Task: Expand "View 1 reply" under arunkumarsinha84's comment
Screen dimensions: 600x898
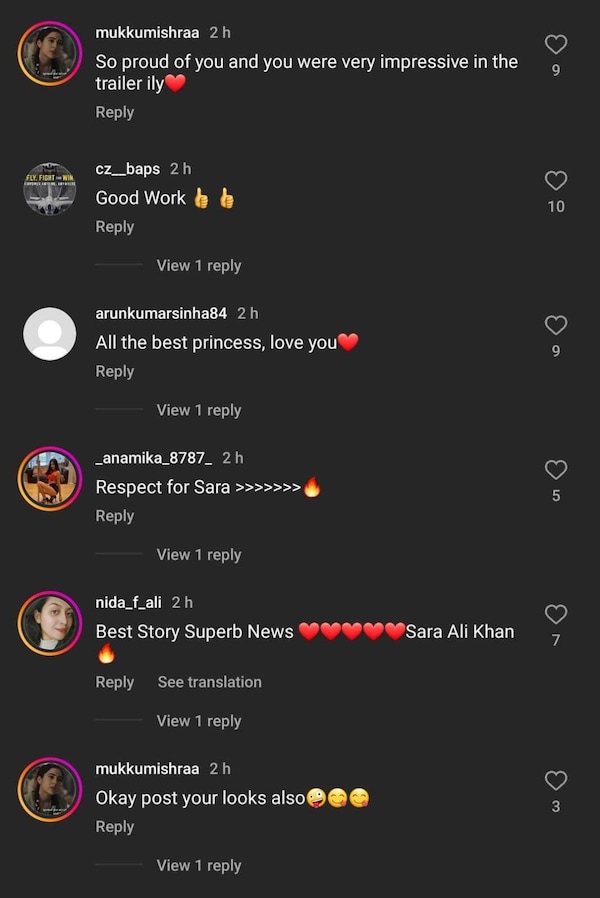Action: [x=198, y=410]
